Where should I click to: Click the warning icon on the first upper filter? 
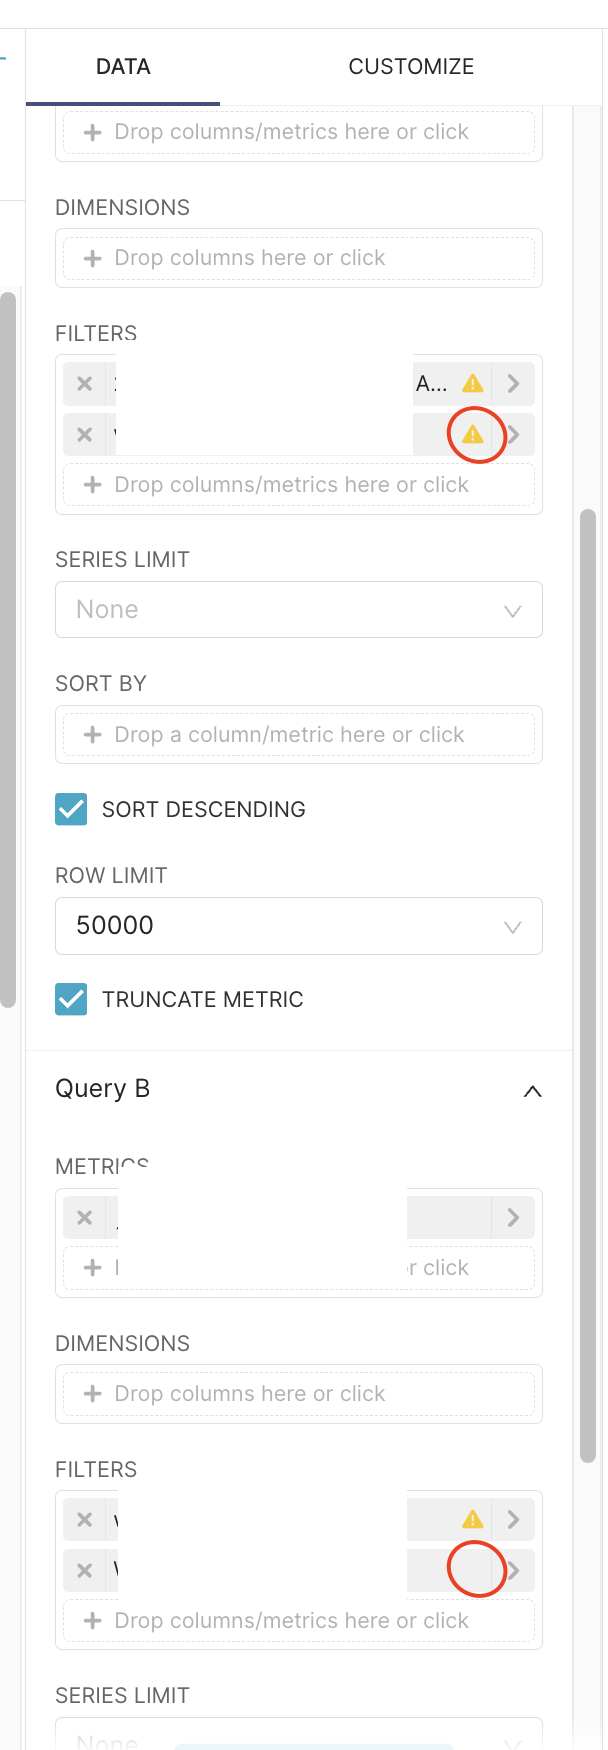(473, 383)
